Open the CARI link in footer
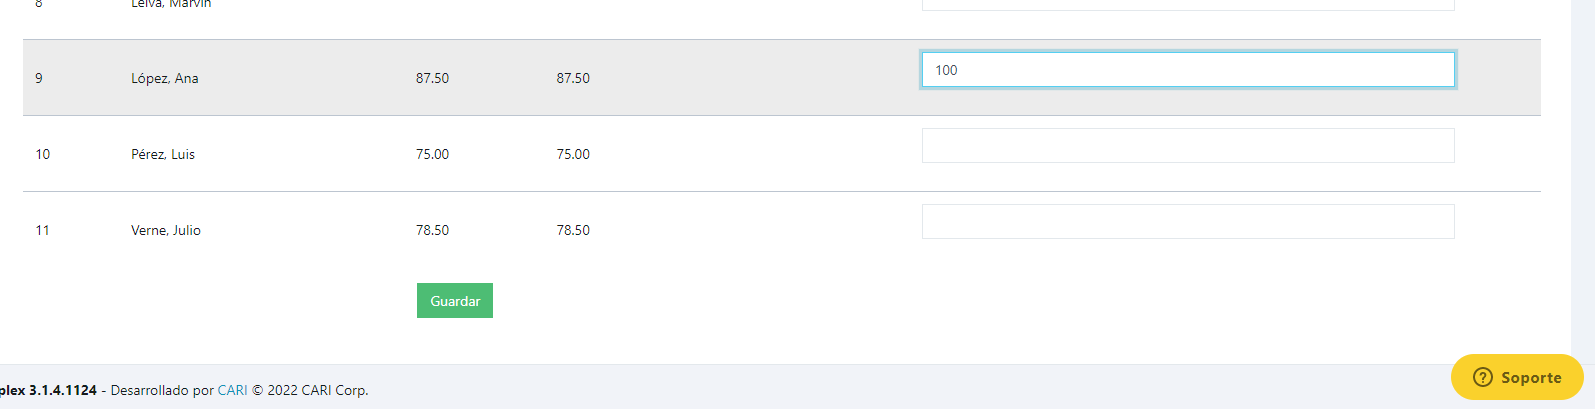This screenshot has height=409, width=1595. (232, 390)
